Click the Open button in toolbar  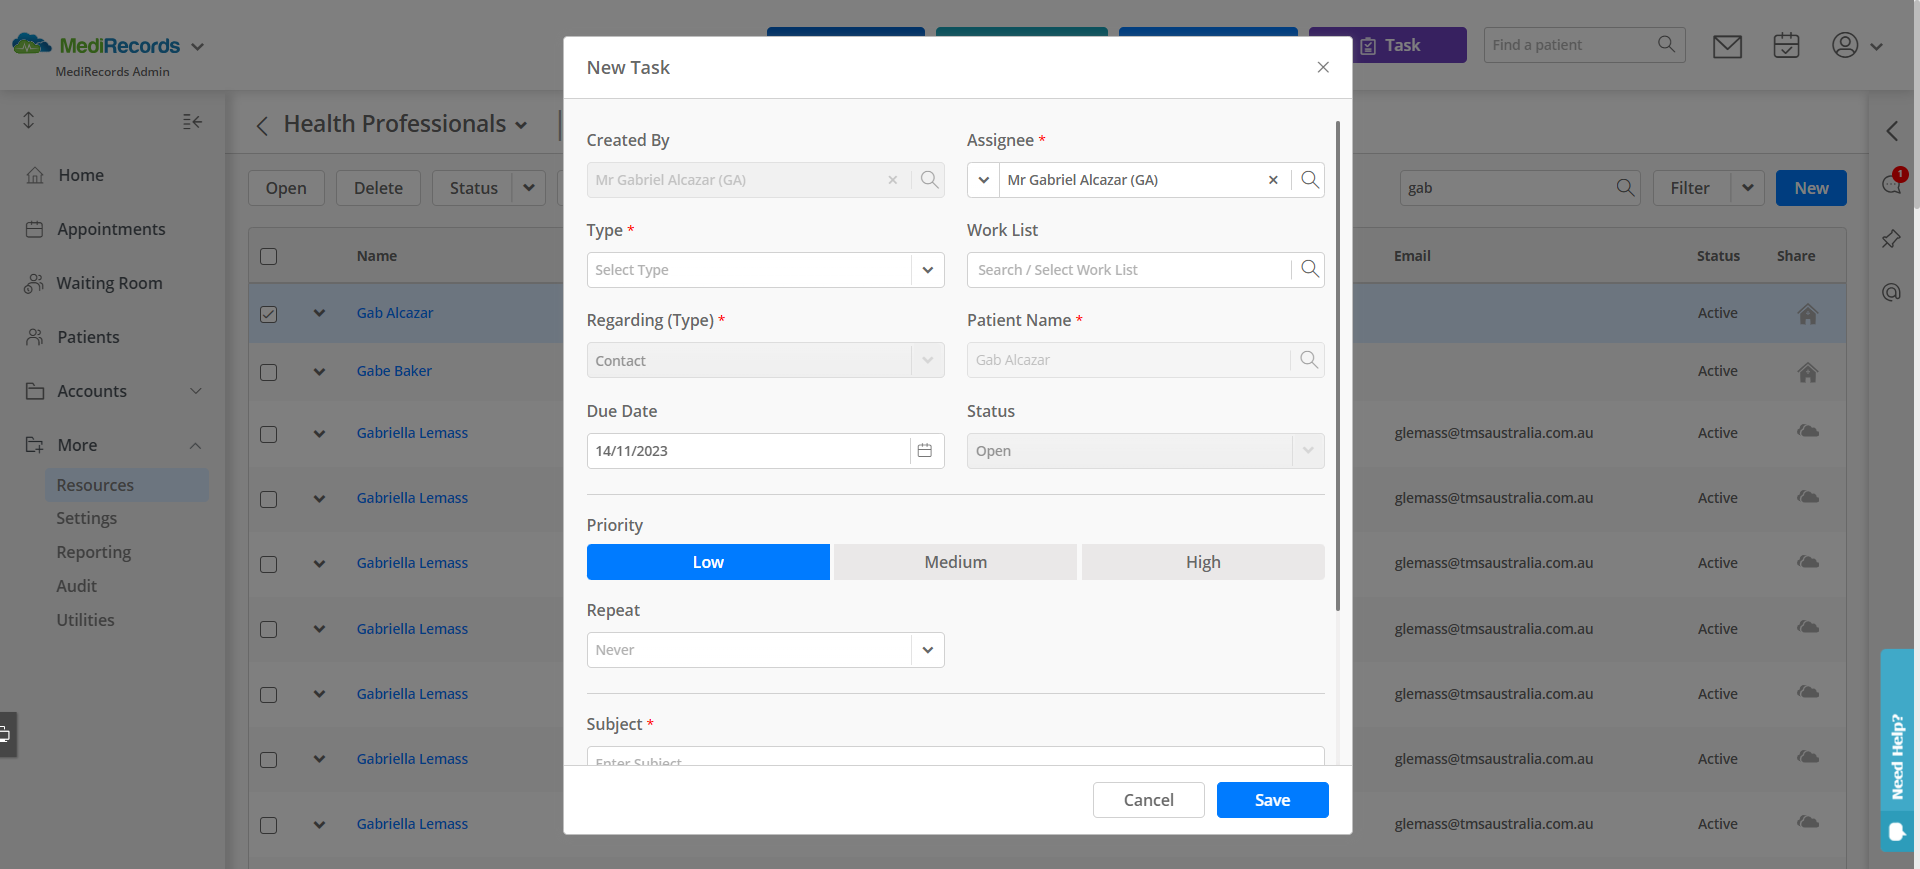(x=286, y=188)
